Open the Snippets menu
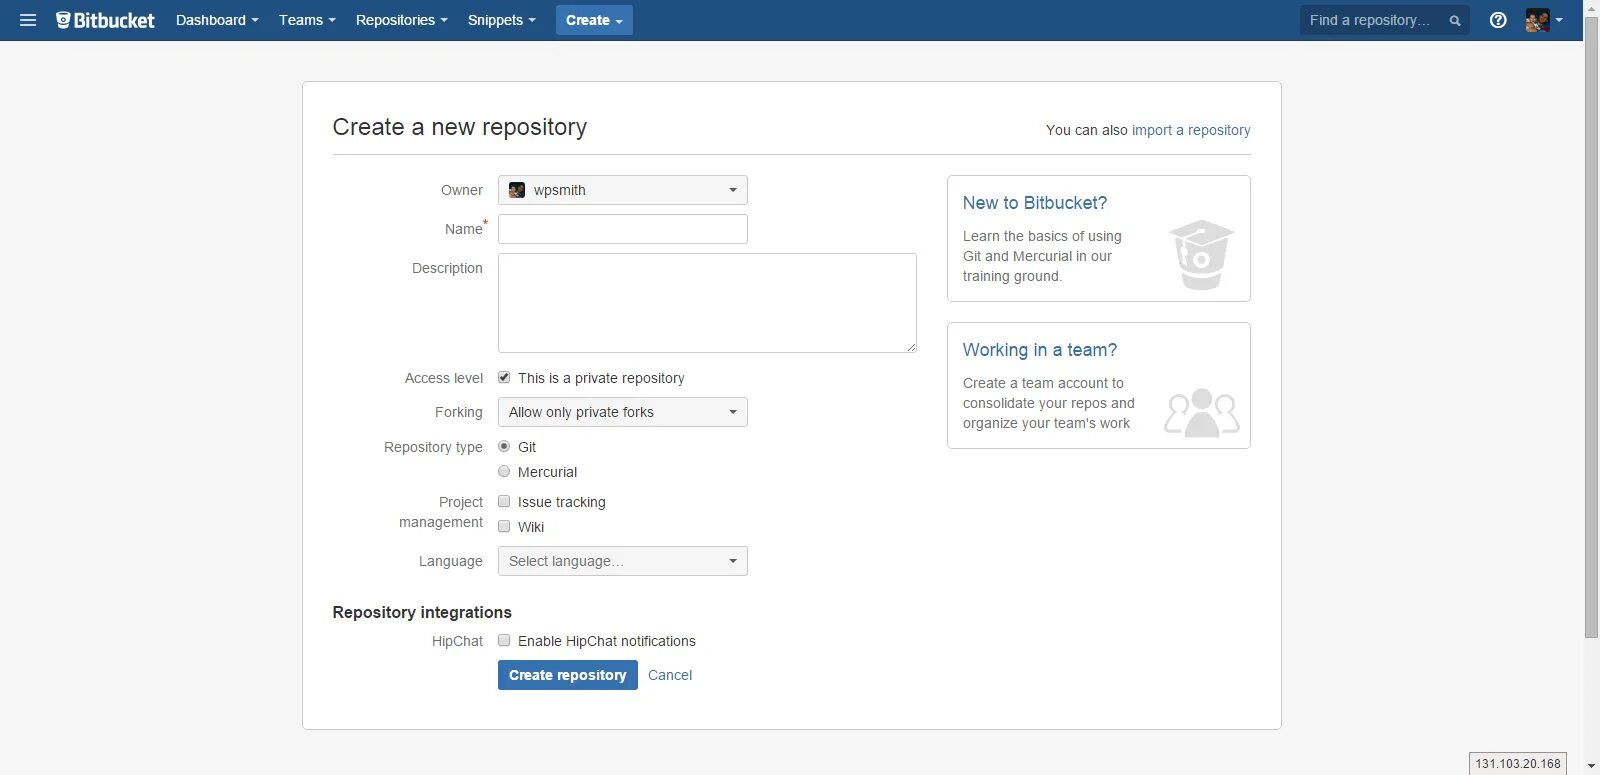 pos(501,20)
